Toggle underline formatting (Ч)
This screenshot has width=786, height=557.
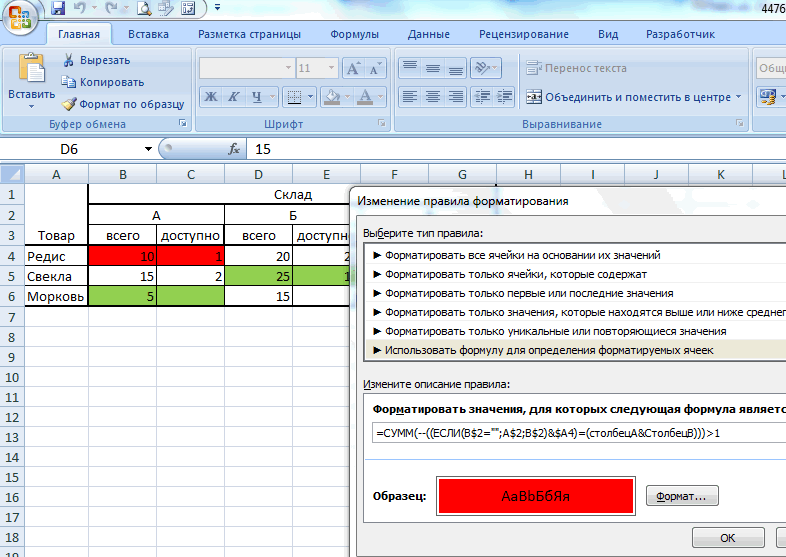click(257, 97)
